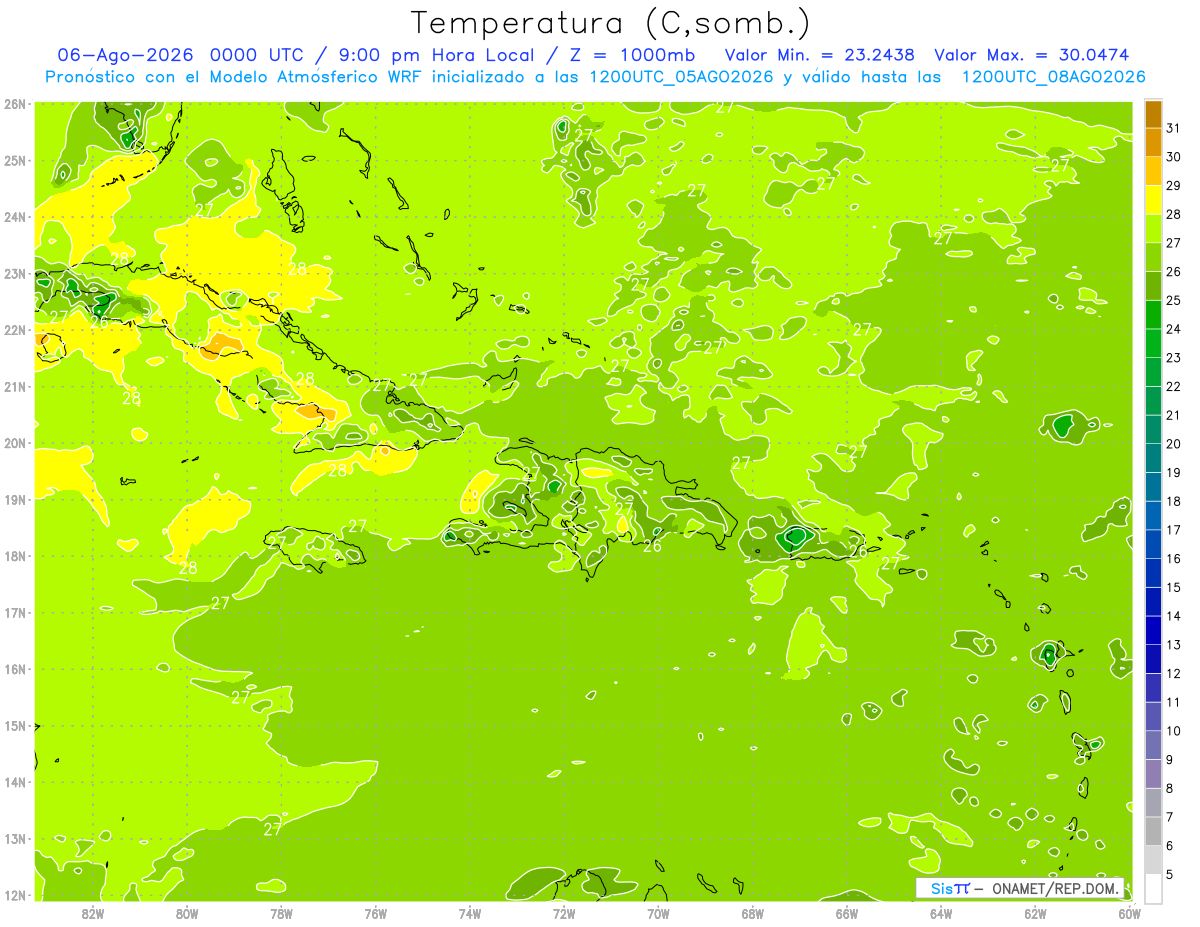1200x927 pixels.
Task: Click the 82W longitude axis label
Action: click(x=92, y=913)
